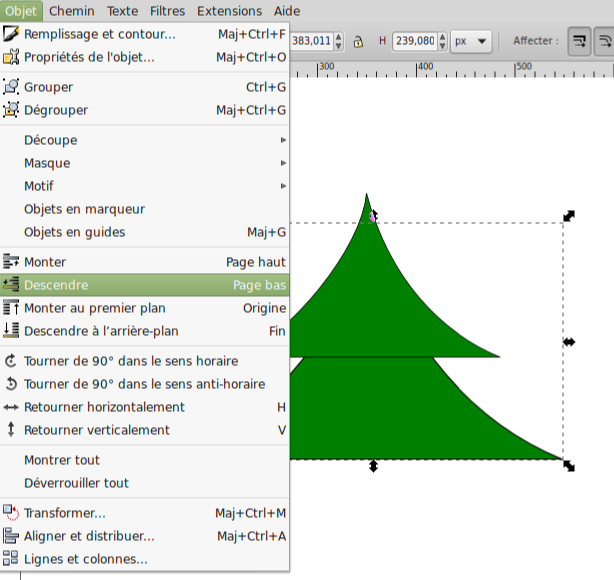Open the Filtres menu
This screenshot has height=580, width=614.
click(x=167, y=11)
